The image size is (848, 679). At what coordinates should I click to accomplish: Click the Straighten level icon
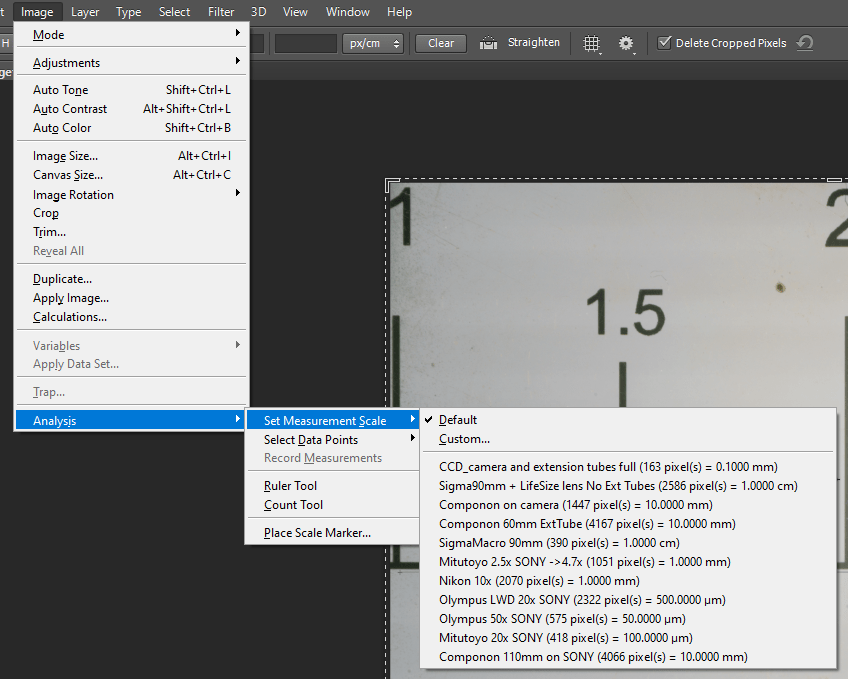tap(489, 43)
